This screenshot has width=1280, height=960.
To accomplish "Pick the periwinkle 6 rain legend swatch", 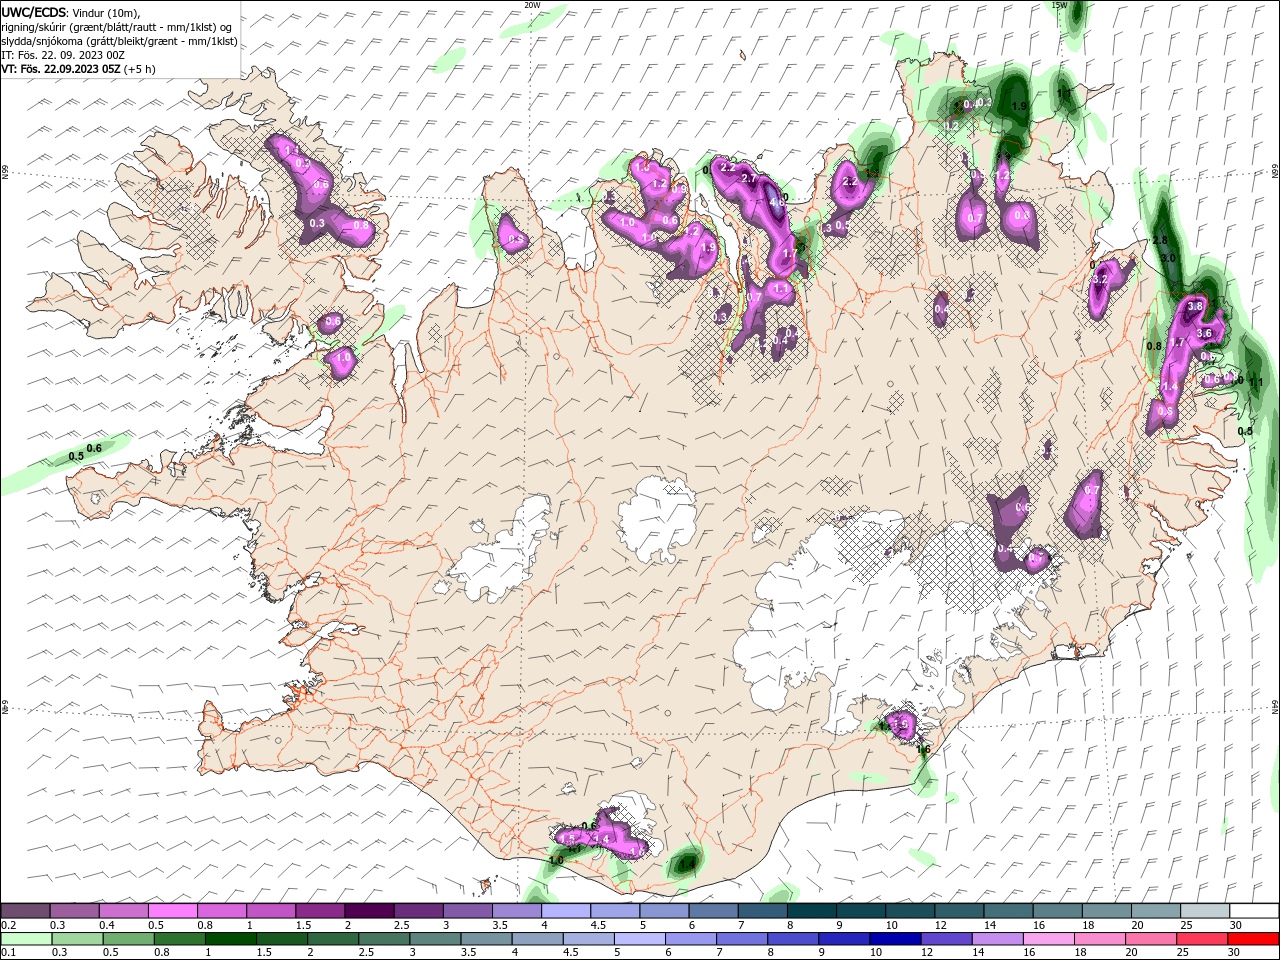I will click(x=689, y=939).
